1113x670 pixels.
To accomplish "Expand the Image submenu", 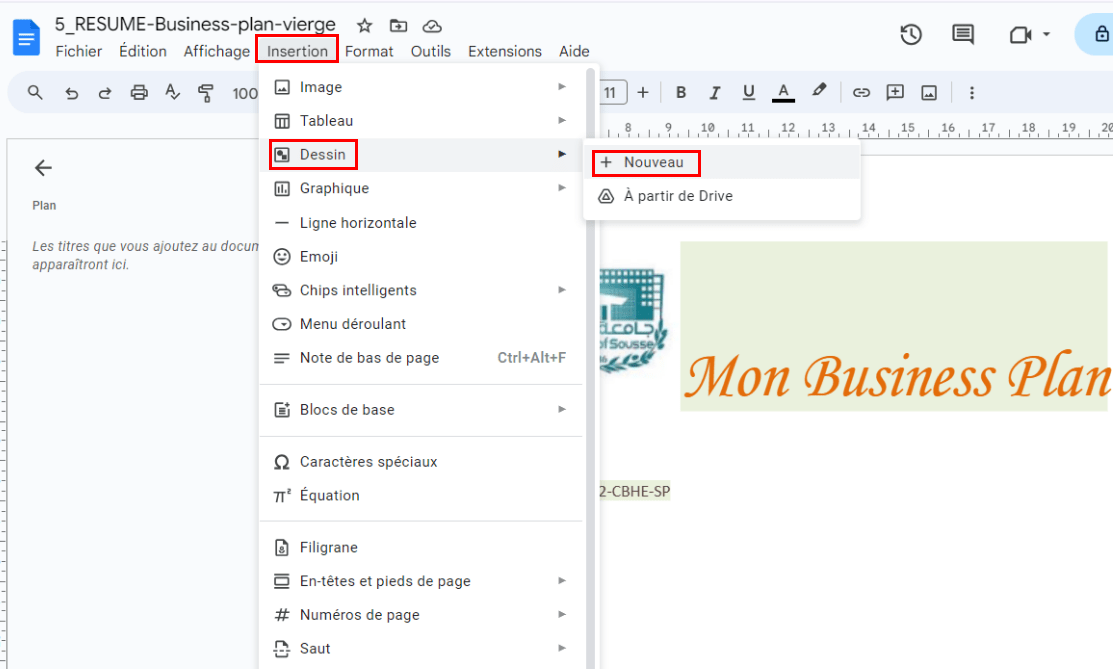I will pos(422,87).
